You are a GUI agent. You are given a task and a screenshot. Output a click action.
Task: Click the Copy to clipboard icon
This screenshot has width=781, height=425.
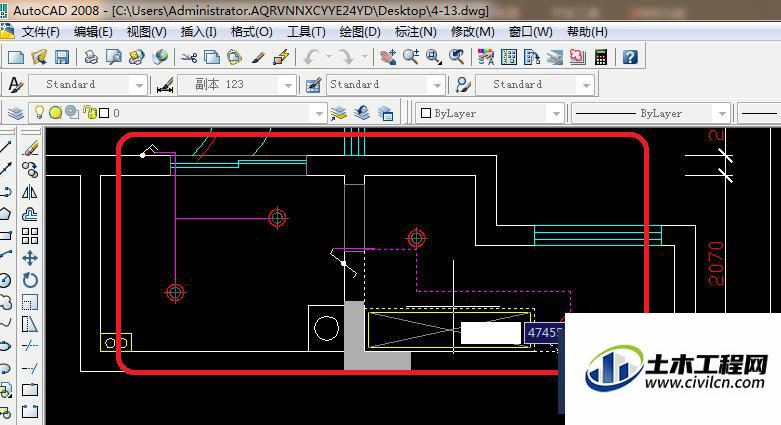click(x=212, y=57)
